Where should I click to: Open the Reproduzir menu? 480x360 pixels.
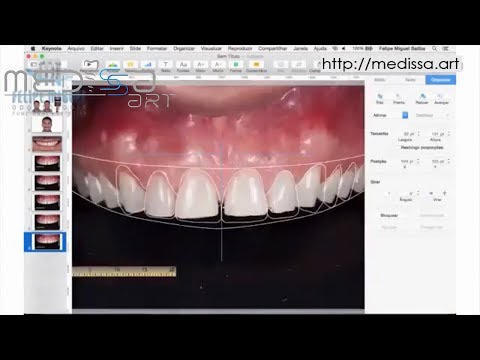tap(240, 49)
